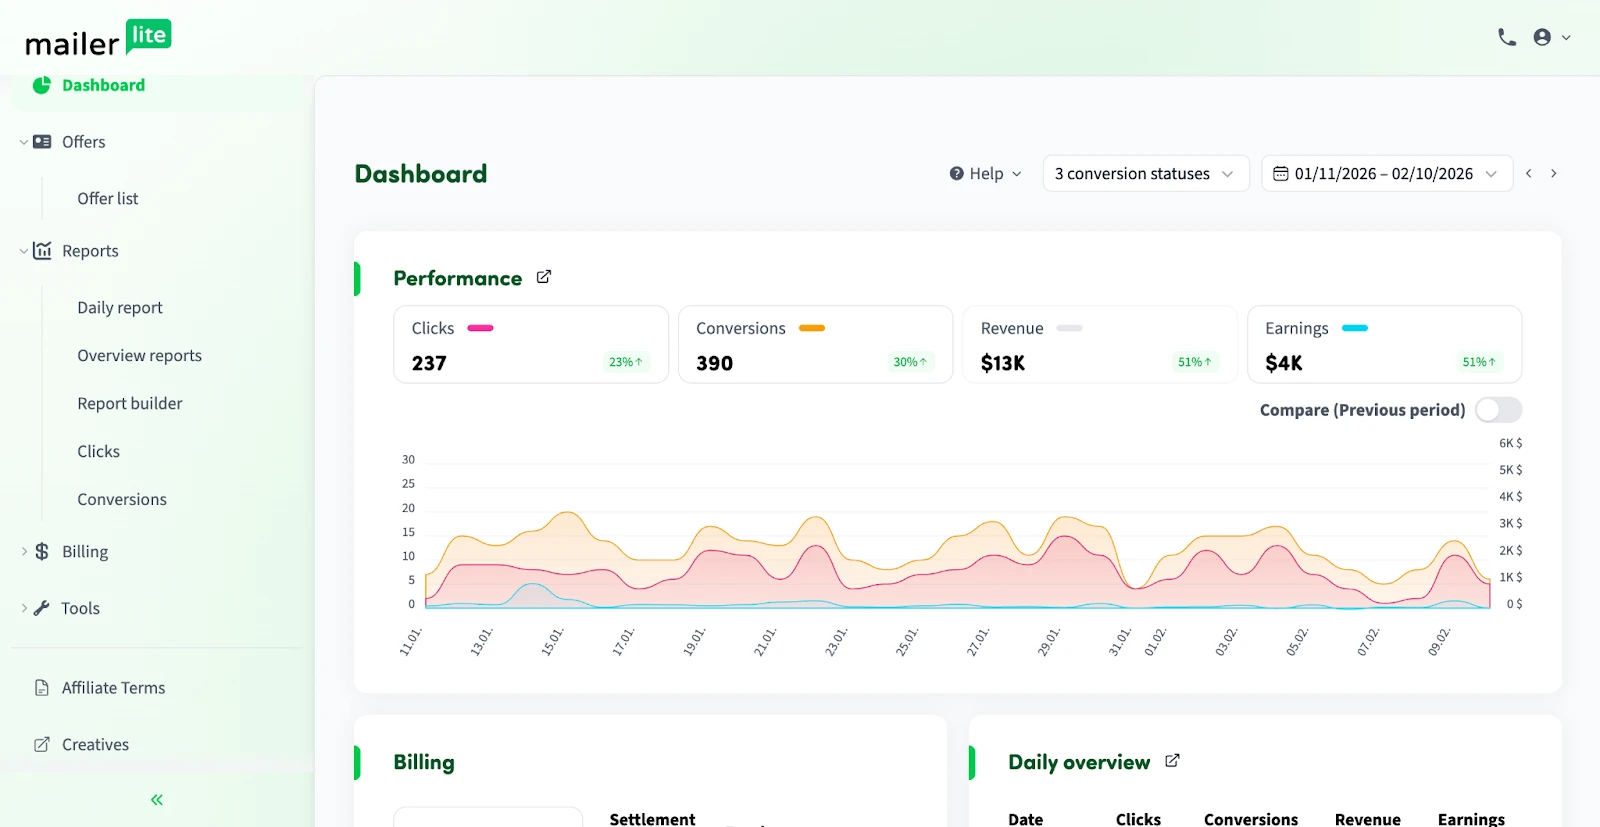Toggle the Clicks series in chart
This screenshot has width=1600, height=827.
tap(530, 344)
